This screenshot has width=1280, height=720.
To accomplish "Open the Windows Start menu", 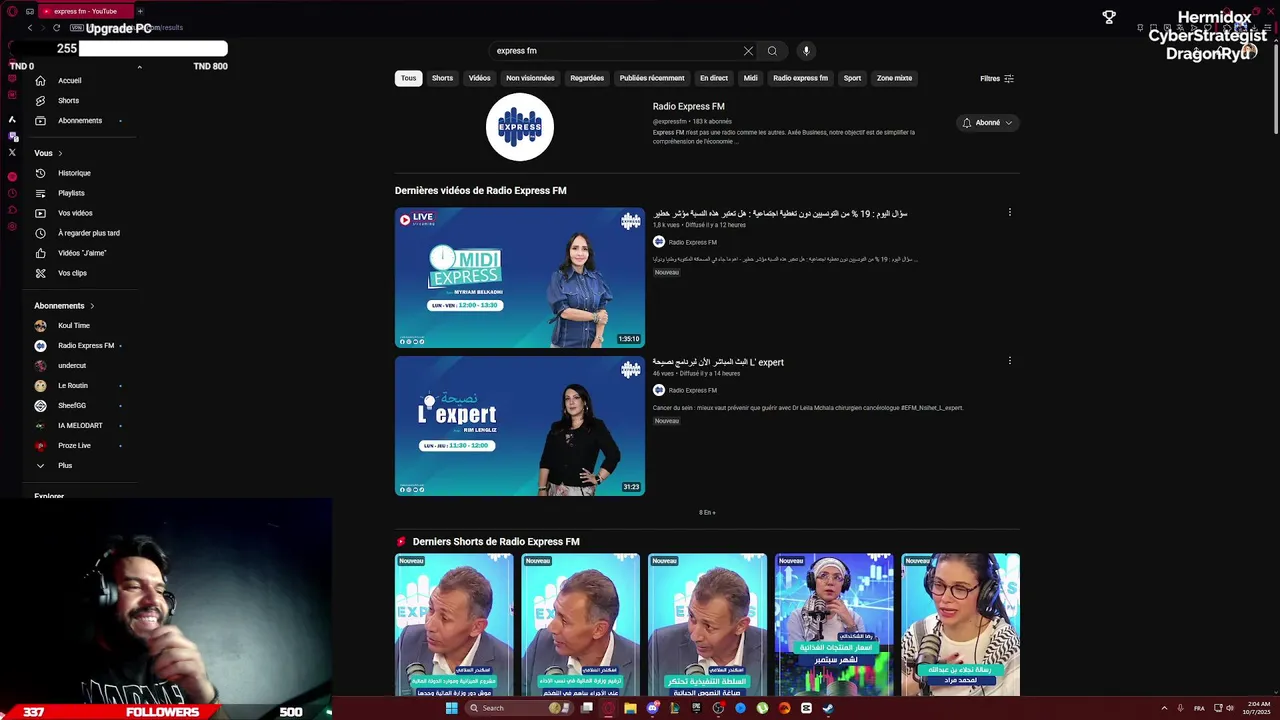I will [451, 708].
